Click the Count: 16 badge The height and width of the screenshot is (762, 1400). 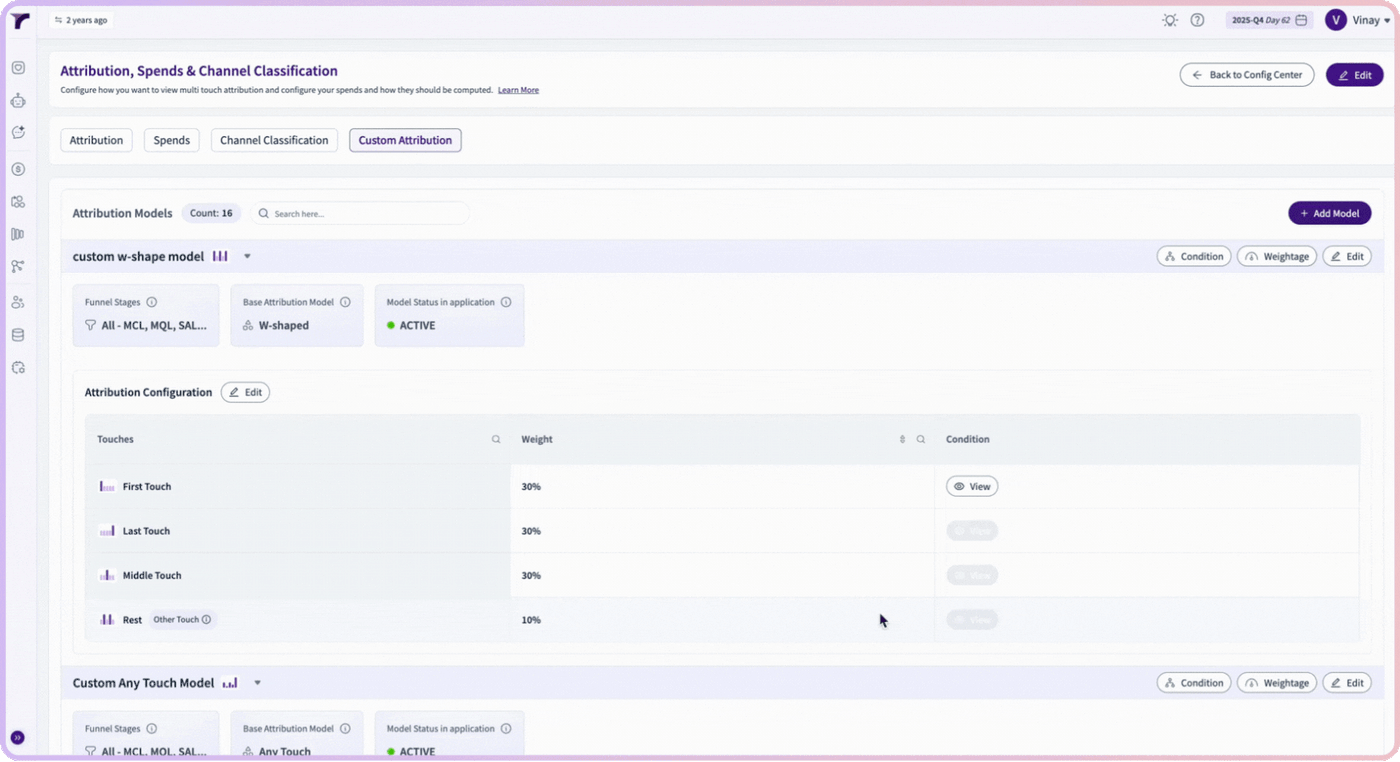(211, 213)
